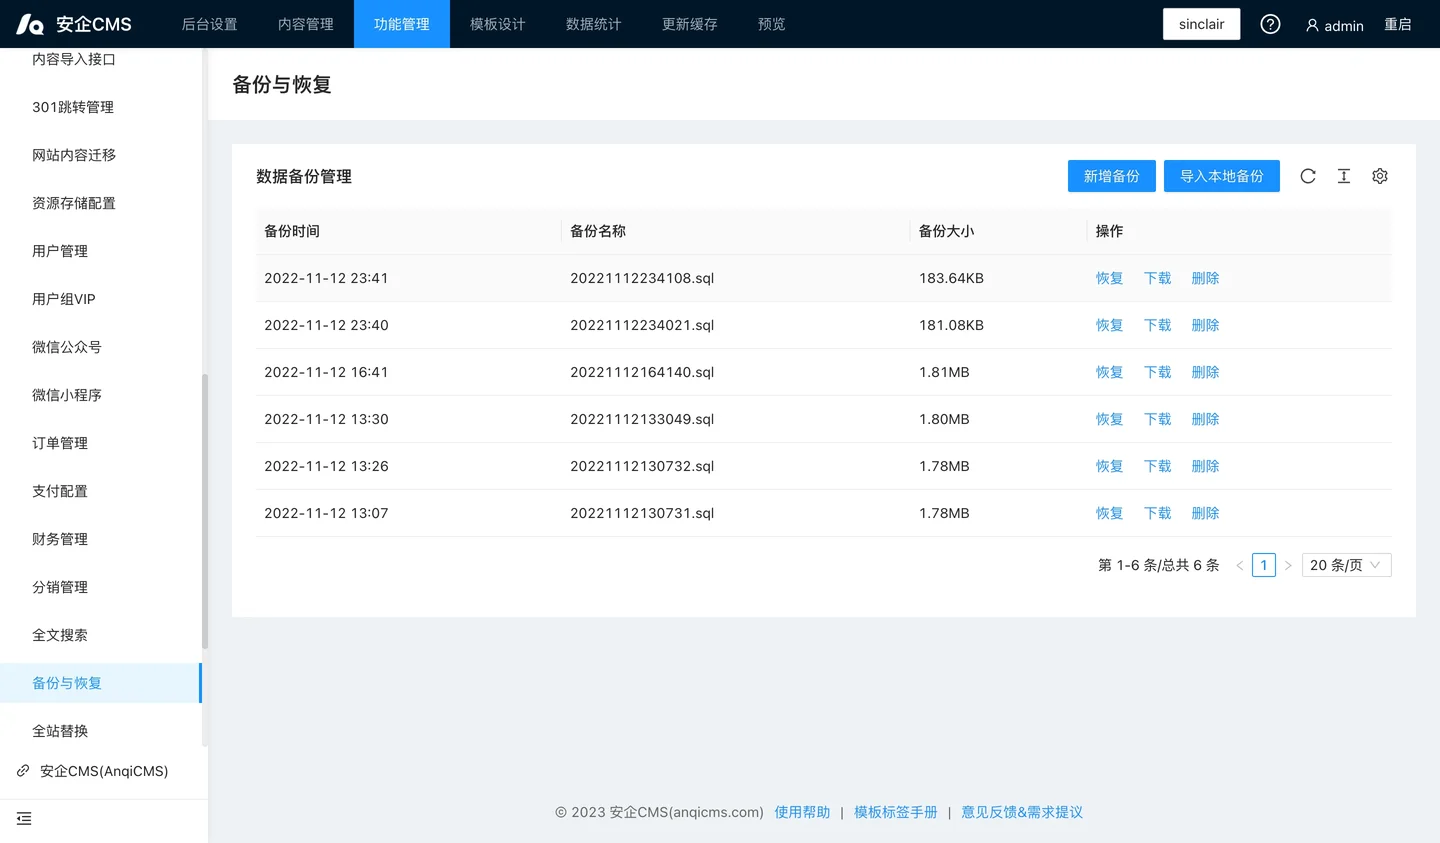The width and height of the screenshot is (1440, 843).
Task: Select the 功能管理 top menu
Action: [402, 24]
